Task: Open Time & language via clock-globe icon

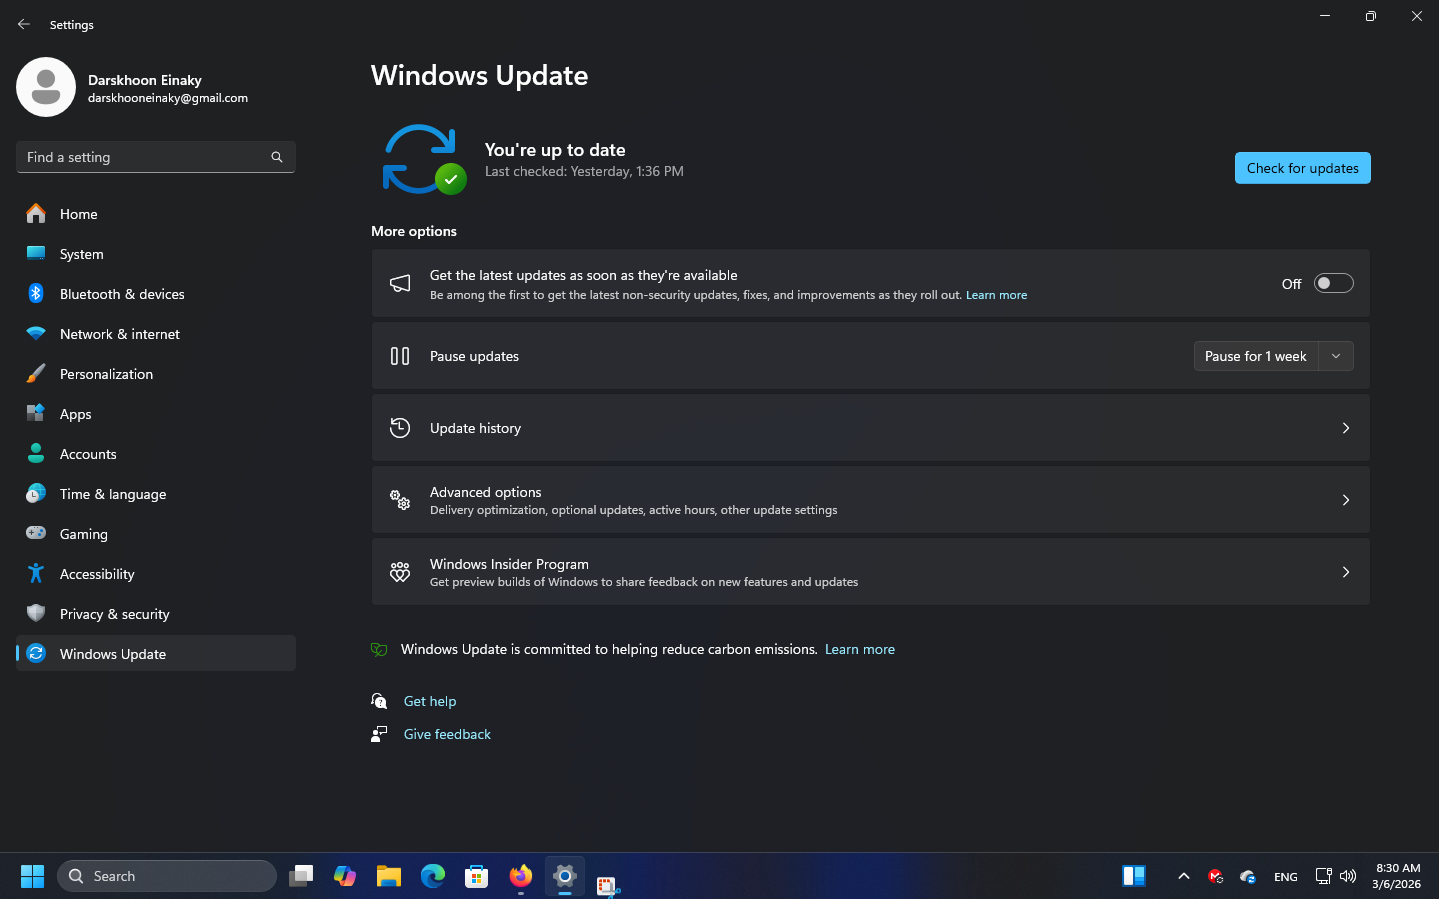Action: (x=36, y=493)
